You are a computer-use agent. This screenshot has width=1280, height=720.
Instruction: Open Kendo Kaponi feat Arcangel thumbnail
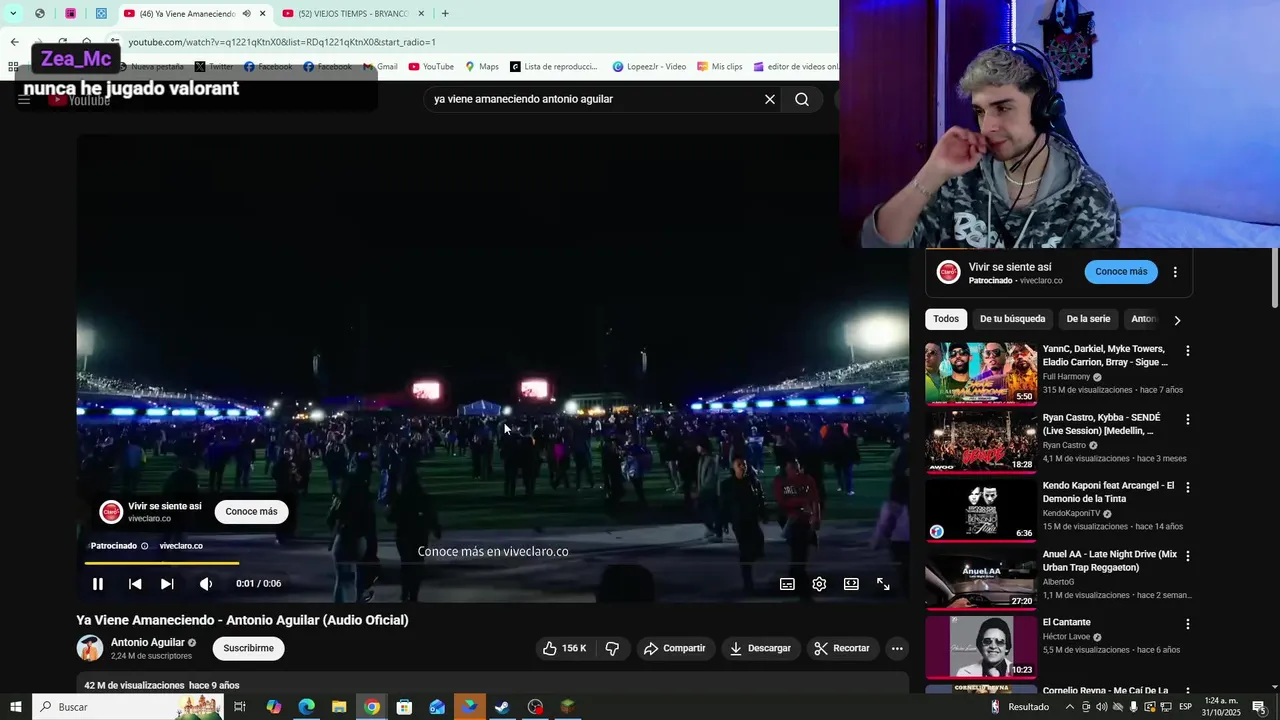(x=981, y=509)
